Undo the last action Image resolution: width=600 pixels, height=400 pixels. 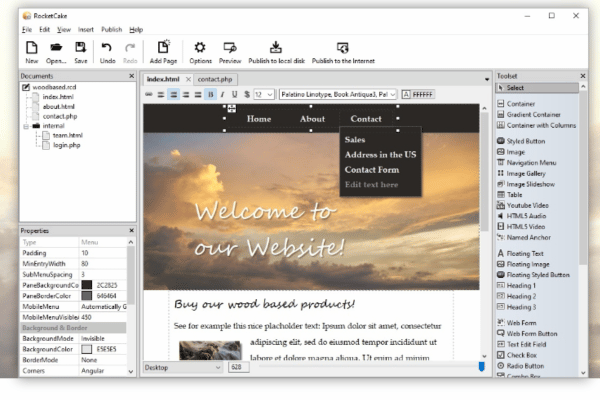pos(107,52)
